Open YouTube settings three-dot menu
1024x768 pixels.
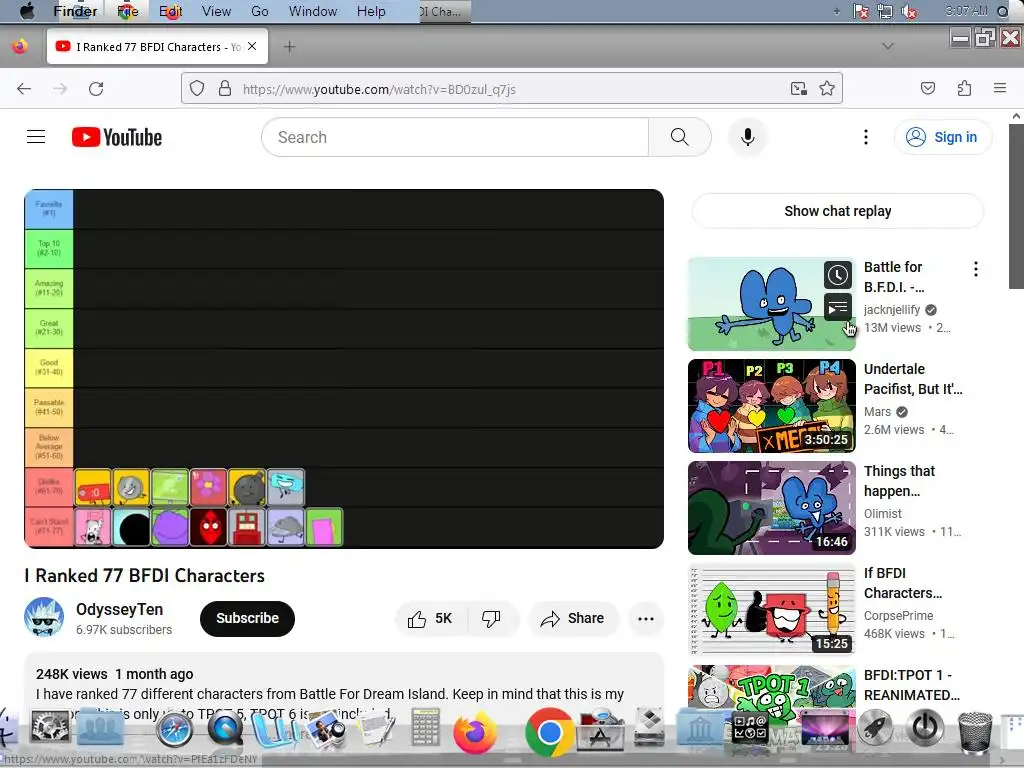coord(866,137)
